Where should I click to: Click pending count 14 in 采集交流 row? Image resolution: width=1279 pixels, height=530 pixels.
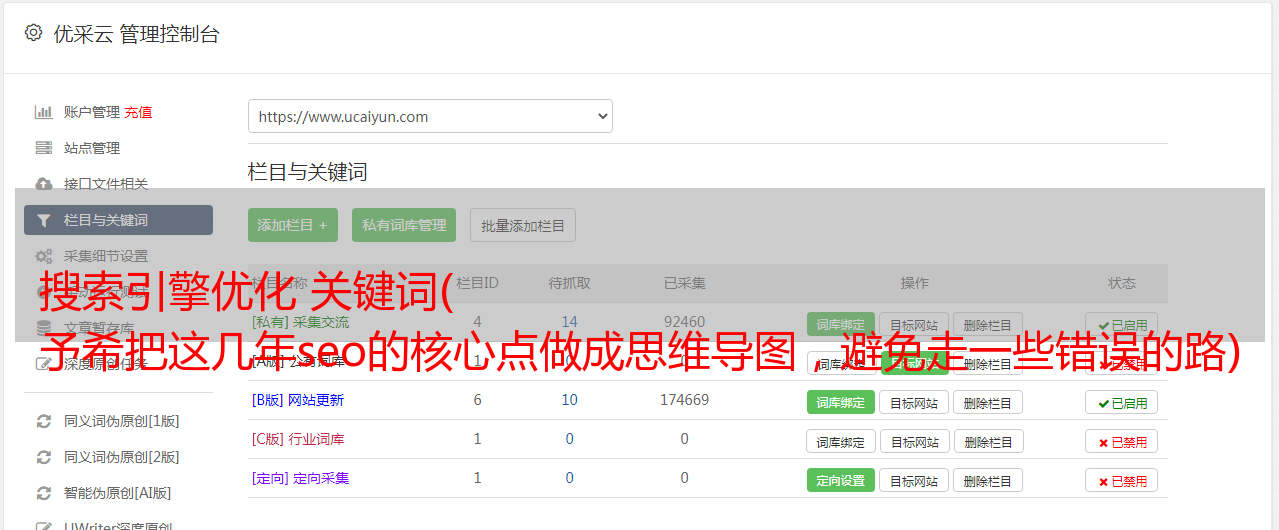(569, 322)
